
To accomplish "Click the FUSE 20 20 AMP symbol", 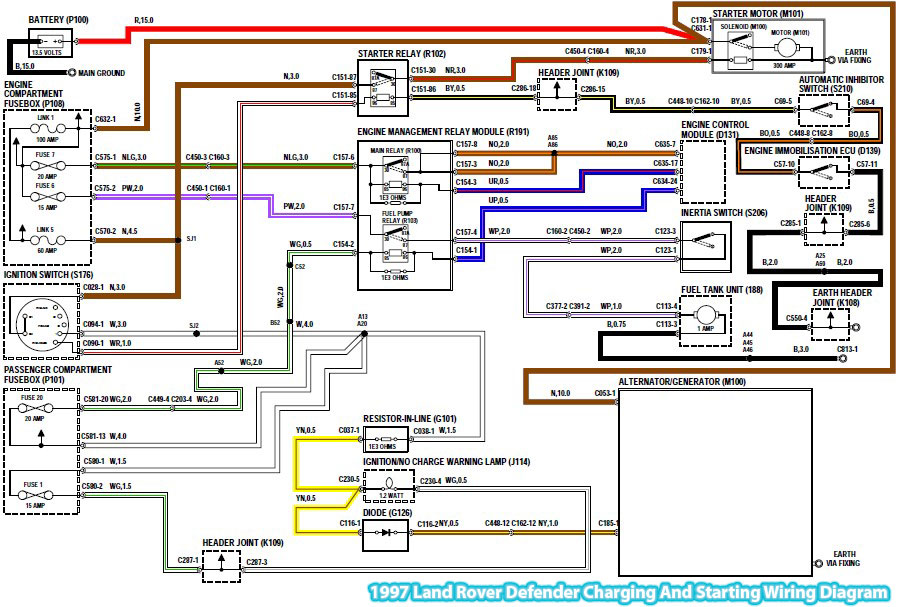I will click(35, 408).
